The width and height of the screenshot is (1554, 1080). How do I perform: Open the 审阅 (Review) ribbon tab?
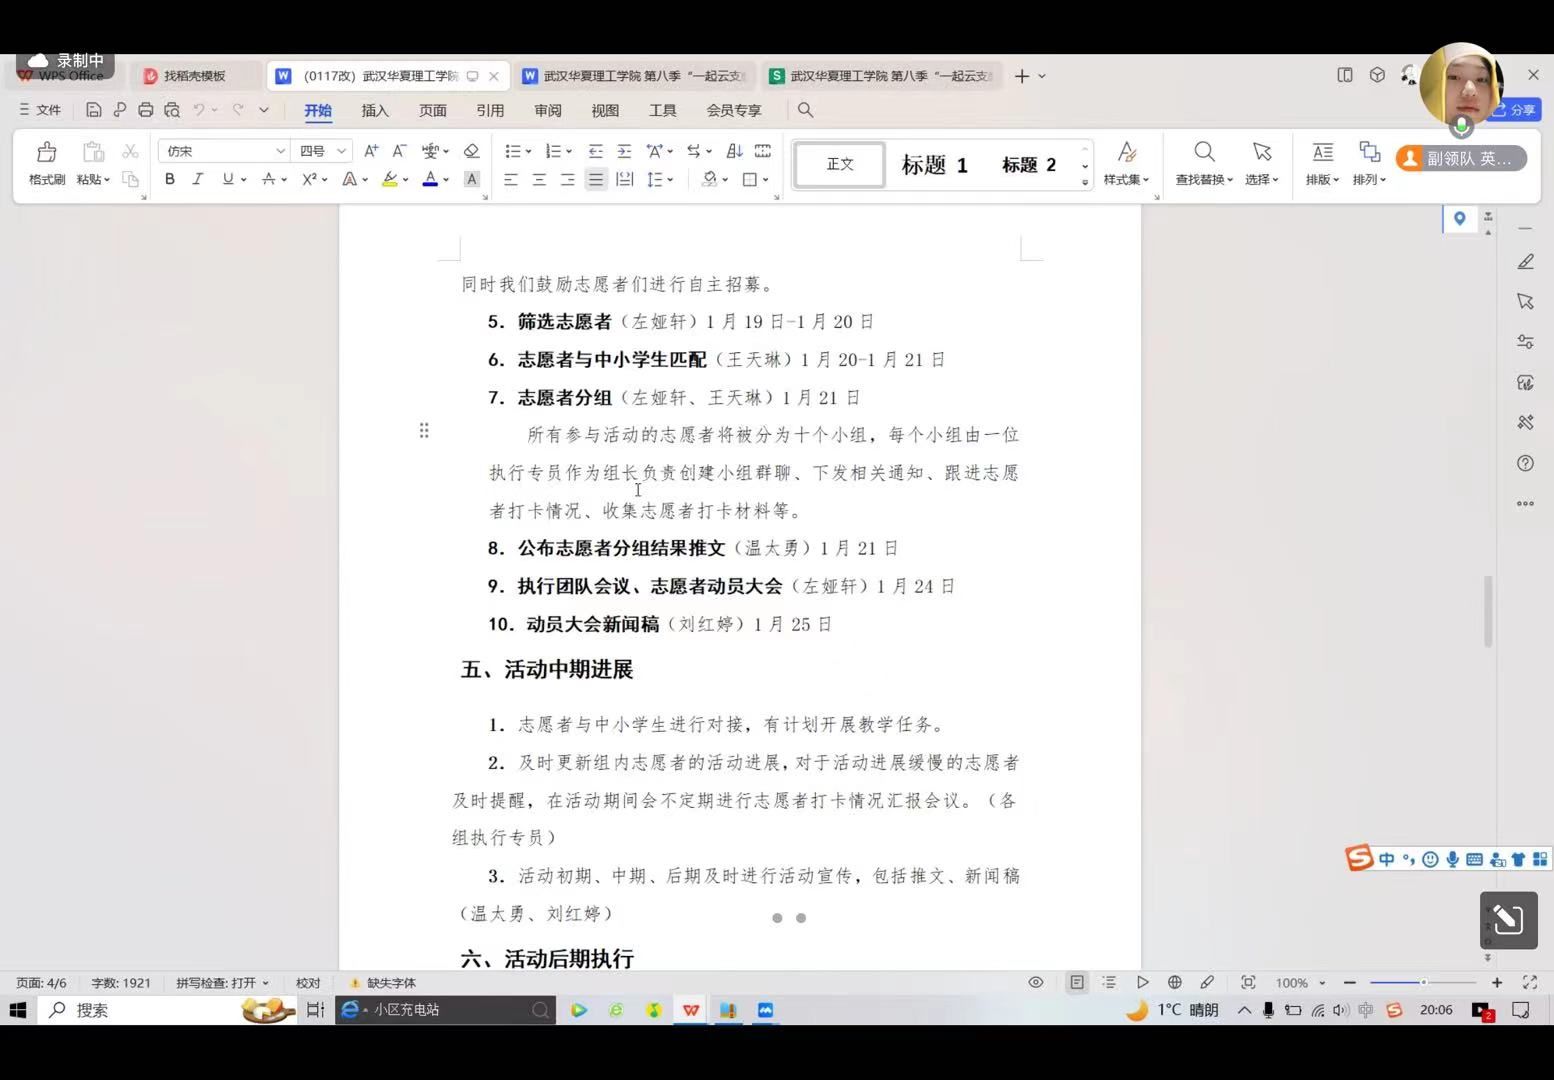[548, 110]
